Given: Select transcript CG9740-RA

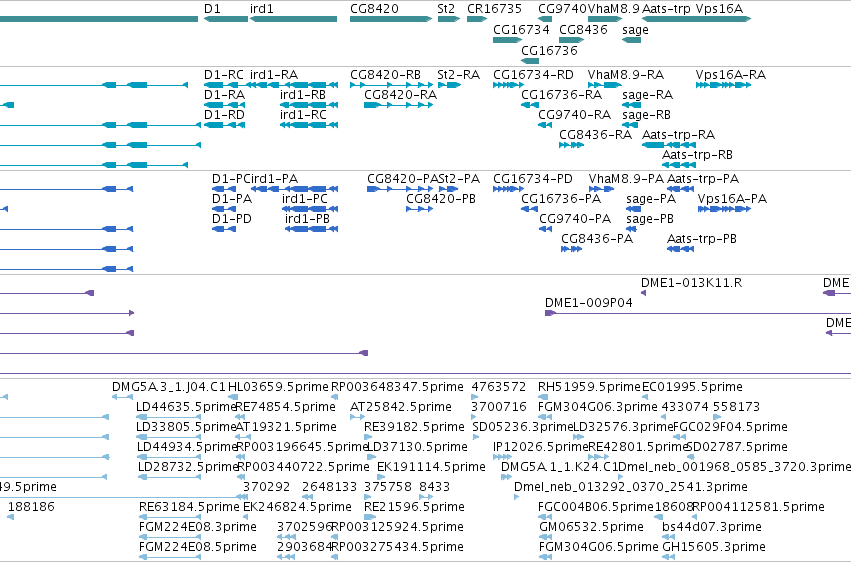Looking at the screenshot, I should [x=545, y=125].
